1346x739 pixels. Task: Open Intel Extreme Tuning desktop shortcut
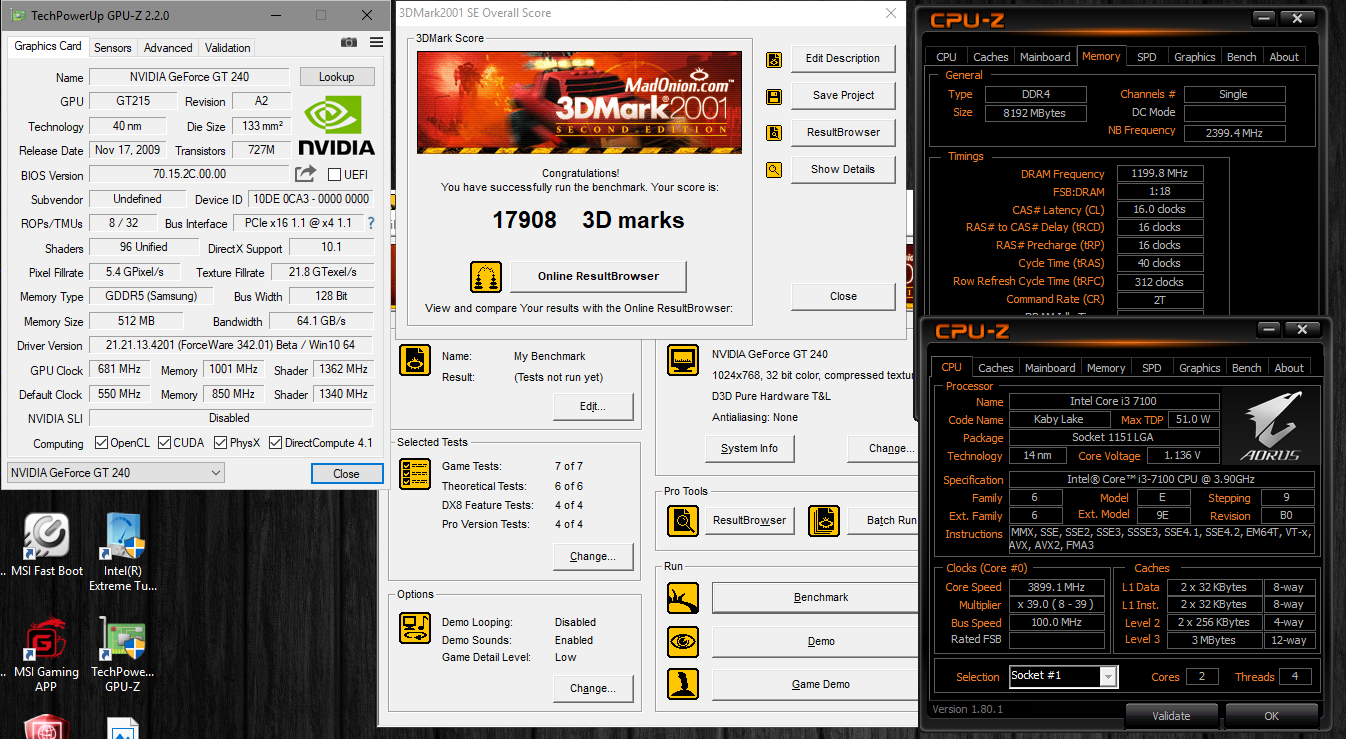[x=123, y=553]
